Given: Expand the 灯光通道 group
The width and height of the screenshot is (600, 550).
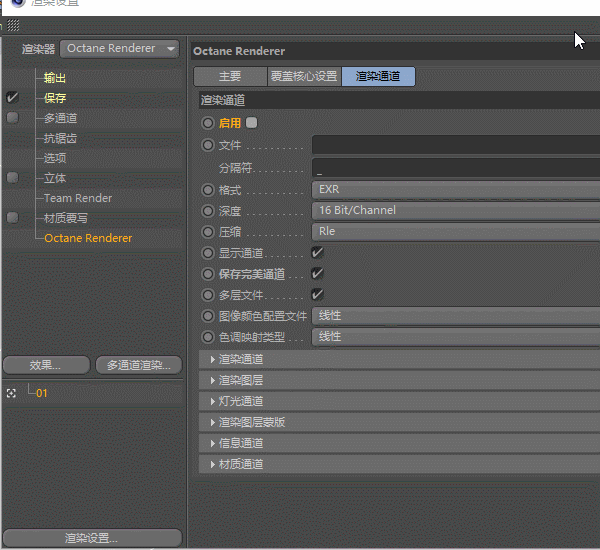Looking at the screenshot, I should pyautogui.click(x=399, y=401).
